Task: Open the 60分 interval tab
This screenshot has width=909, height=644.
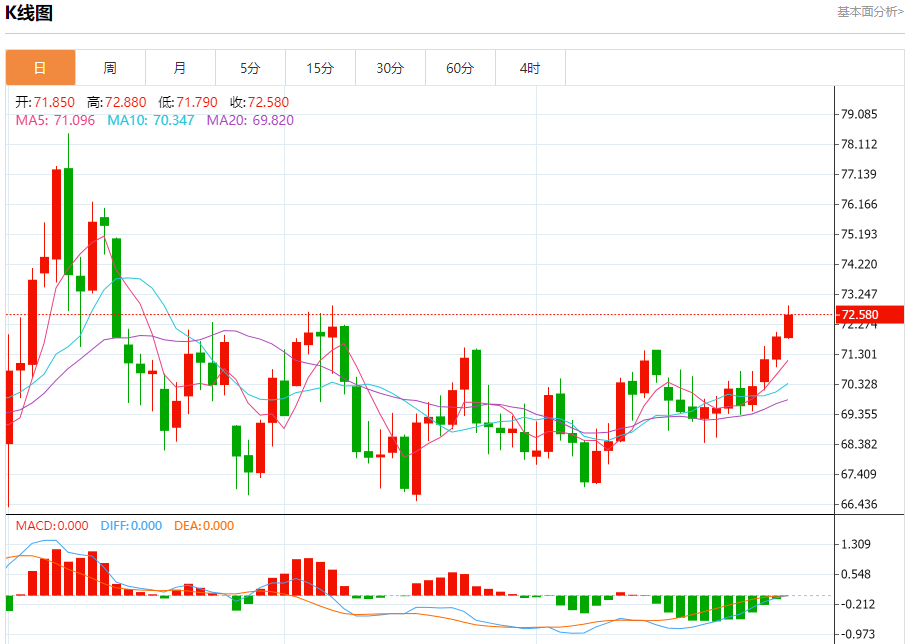Action: pos(460,68)
